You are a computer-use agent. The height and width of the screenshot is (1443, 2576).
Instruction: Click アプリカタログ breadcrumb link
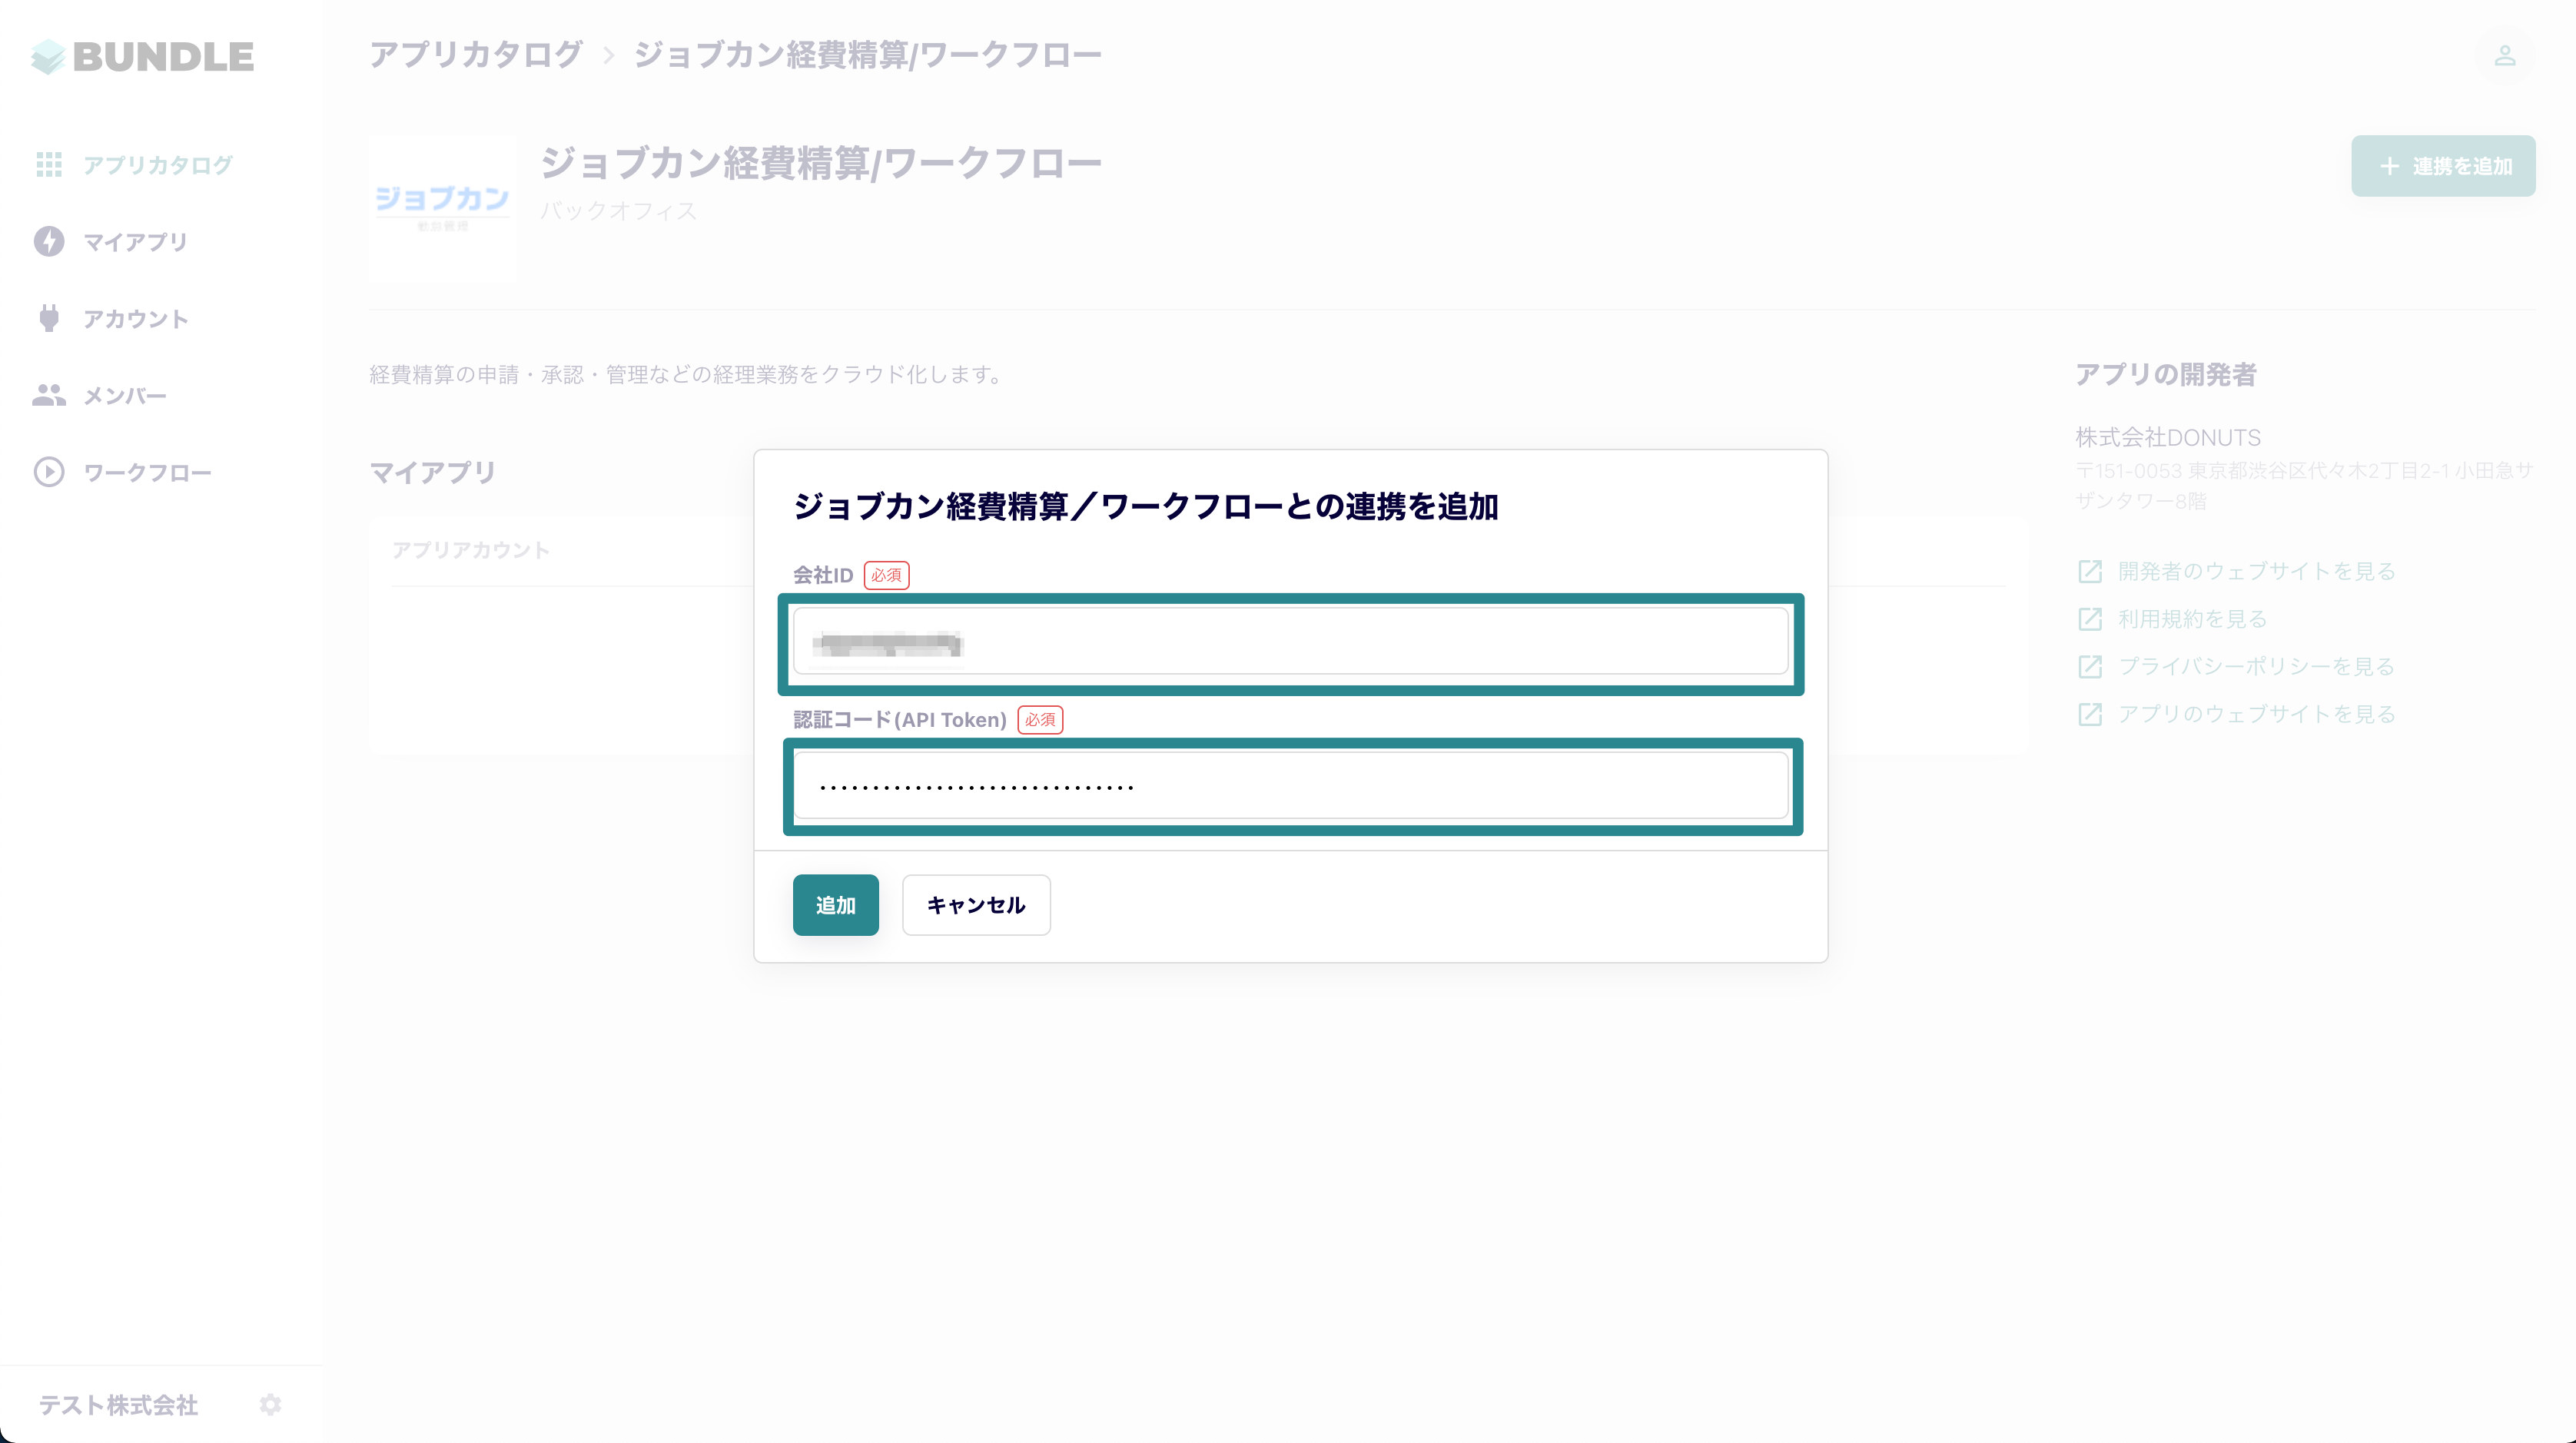click(x=476, y=55)
